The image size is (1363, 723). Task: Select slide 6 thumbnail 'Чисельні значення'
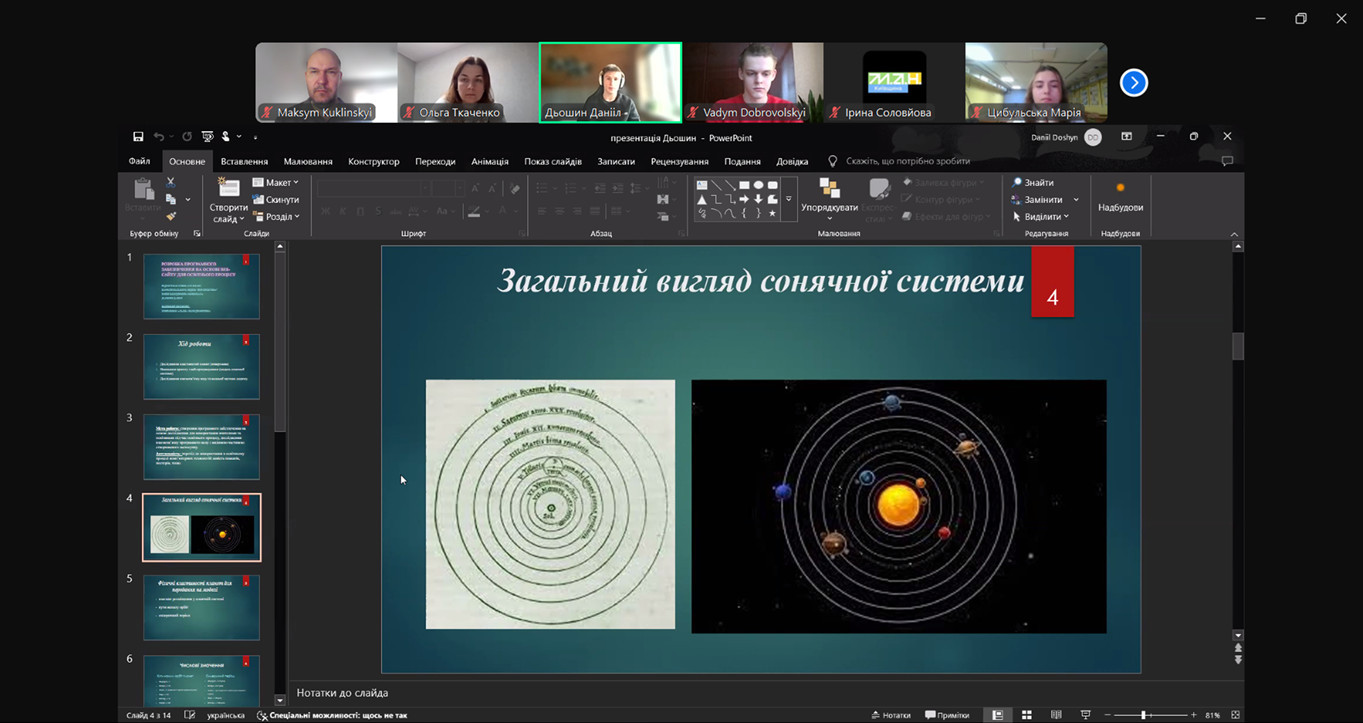coord(201,680)
